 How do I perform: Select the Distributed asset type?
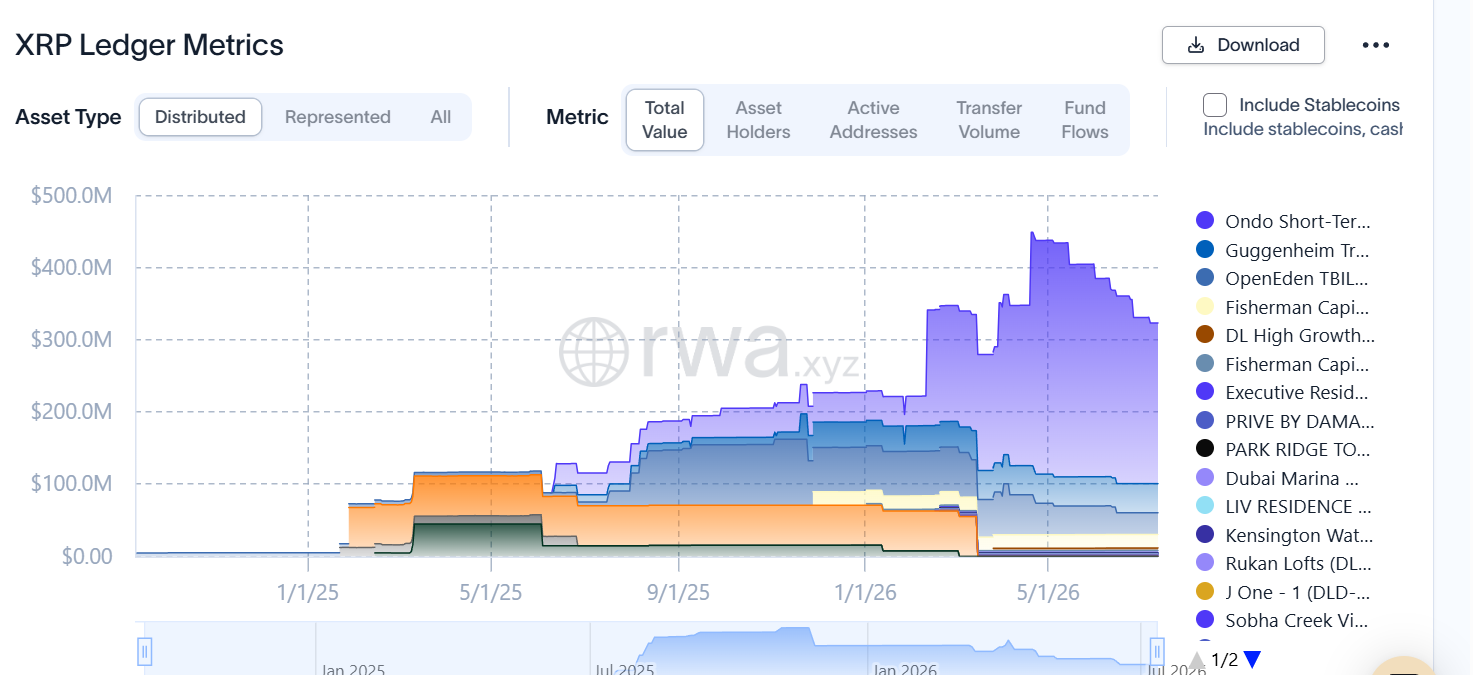pos(200,117)
